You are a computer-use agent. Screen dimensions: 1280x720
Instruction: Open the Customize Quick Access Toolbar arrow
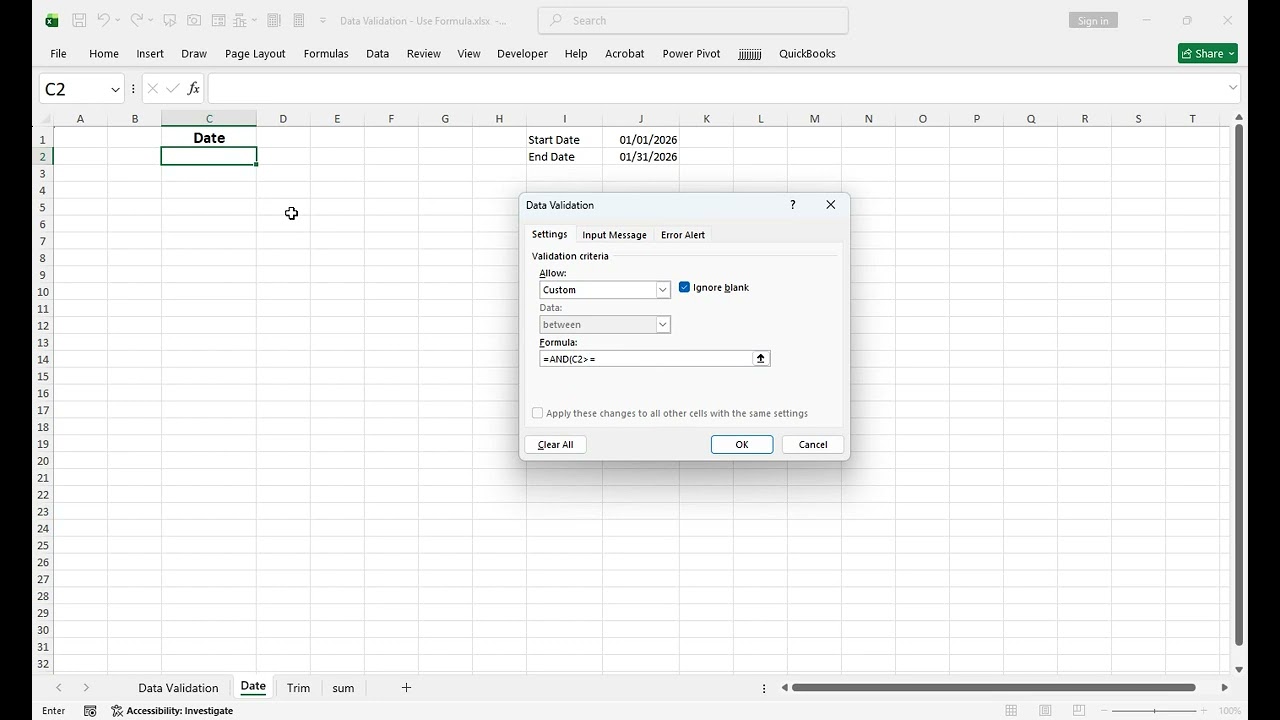pyautogui.click(x=323, y=21)
